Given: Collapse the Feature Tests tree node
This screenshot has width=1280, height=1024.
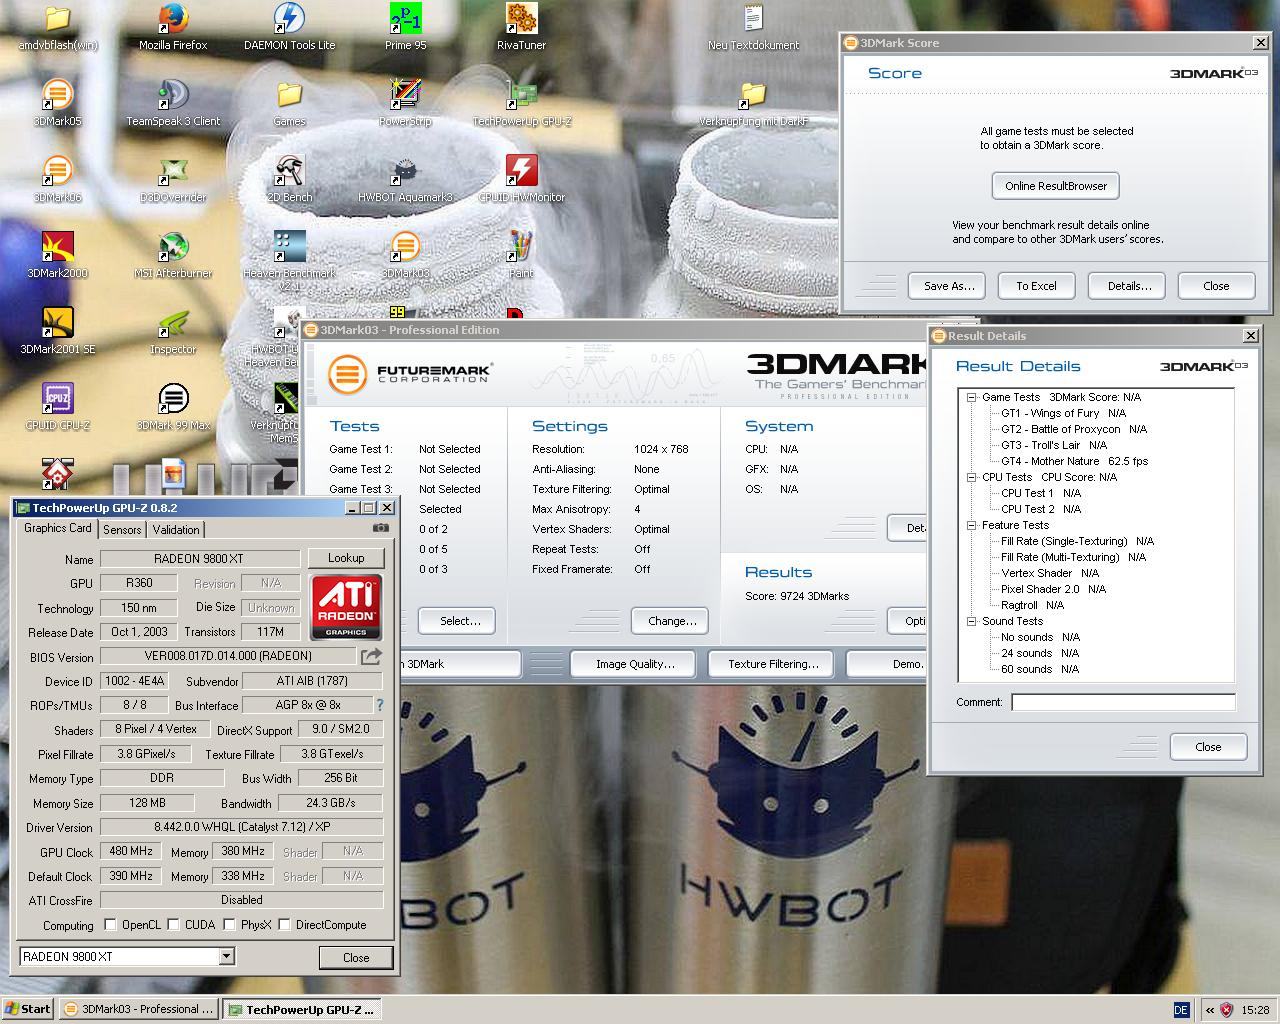Looking at the screenshot, I should pos(971,525).
